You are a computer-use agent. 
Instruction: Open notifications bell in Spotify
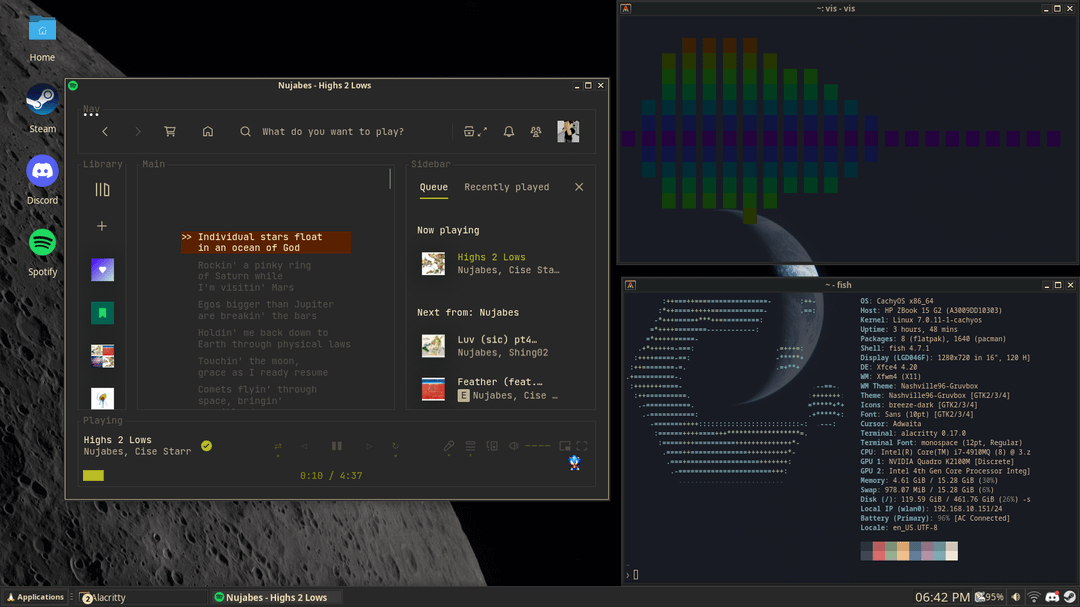coord(508,132)
